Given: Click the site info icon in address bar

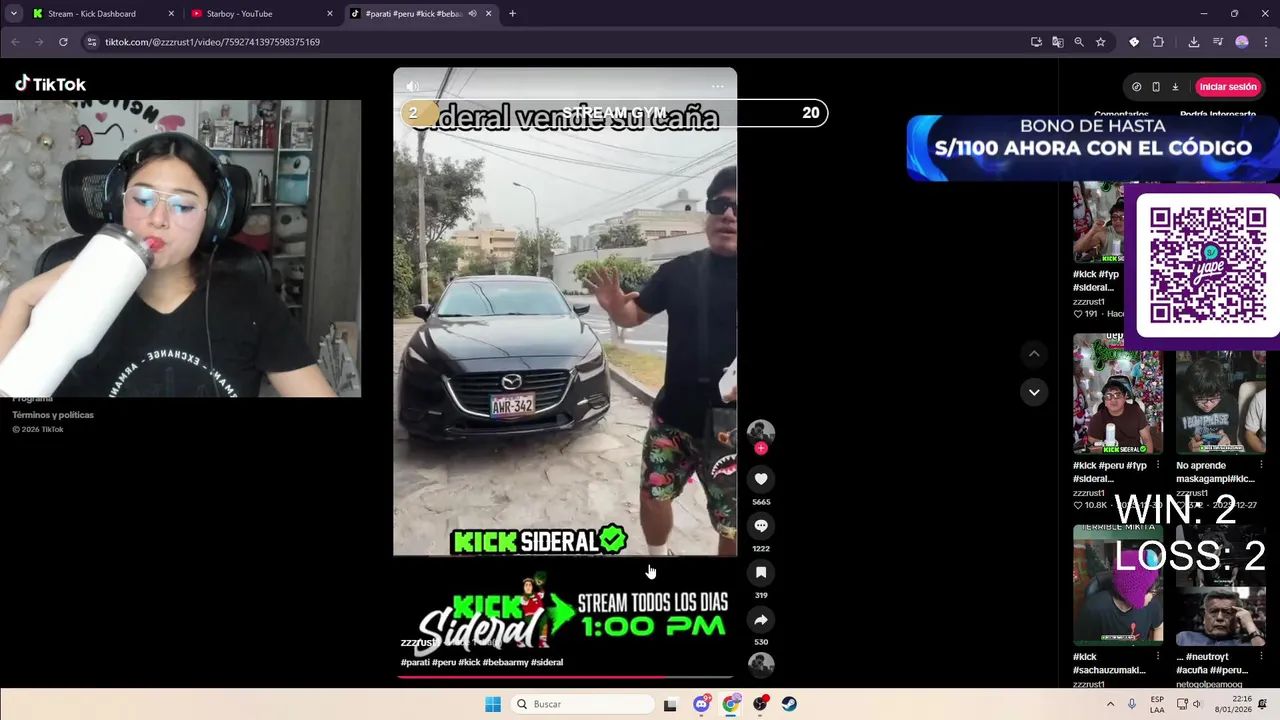Looking at the screenshot, I should (x=92, y=42).
